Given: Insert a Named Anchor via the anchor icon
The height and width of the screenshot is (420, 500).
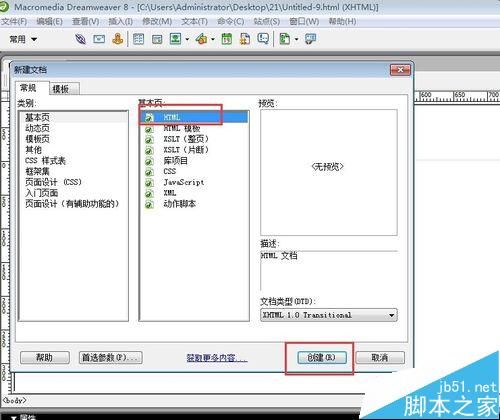Looking at the screenshot, I should click(118, 39).
